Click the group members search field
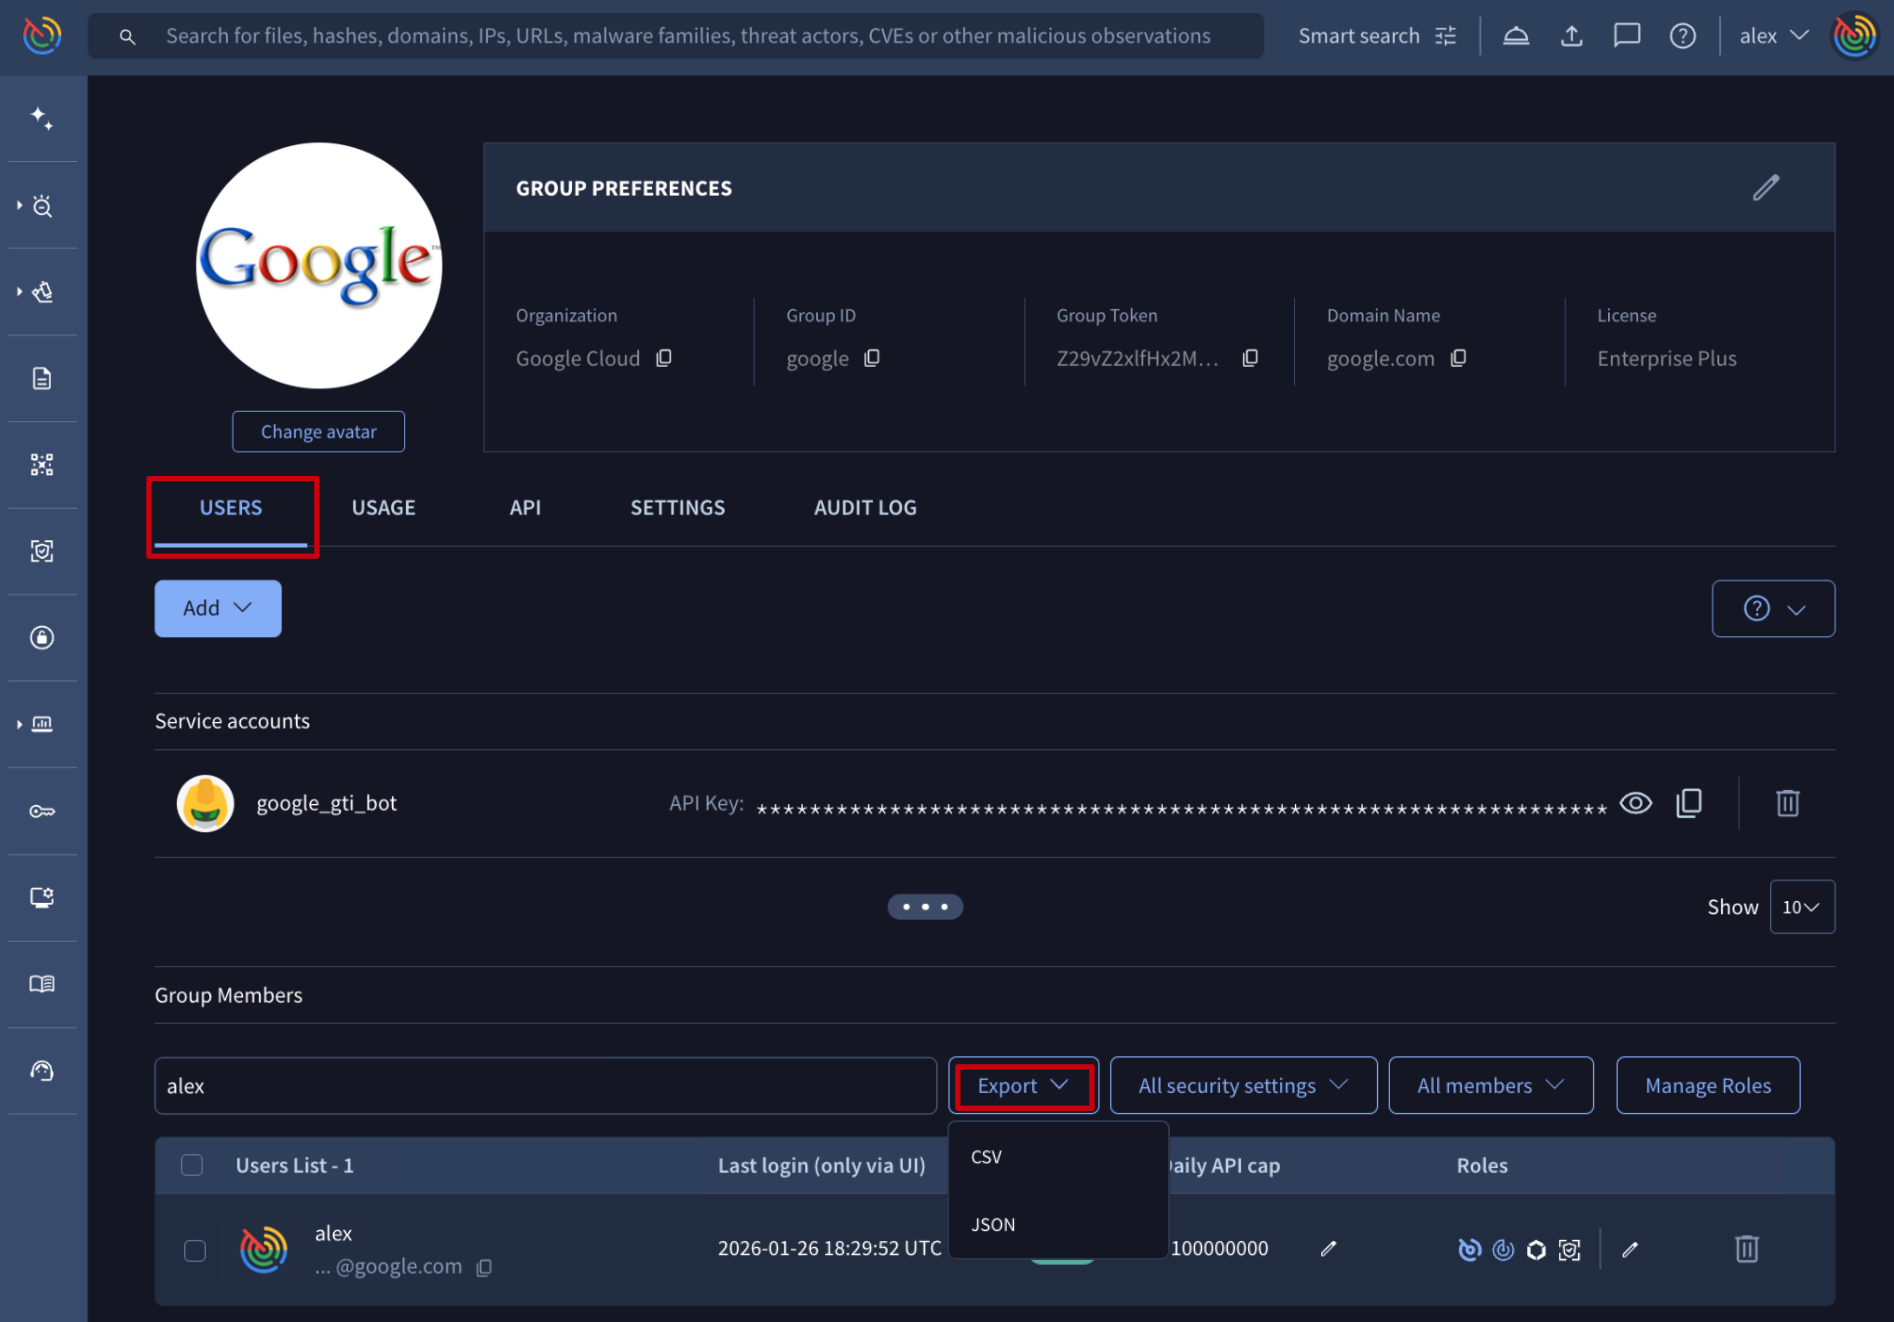1894x1322 pixels. coord(546,1086)
